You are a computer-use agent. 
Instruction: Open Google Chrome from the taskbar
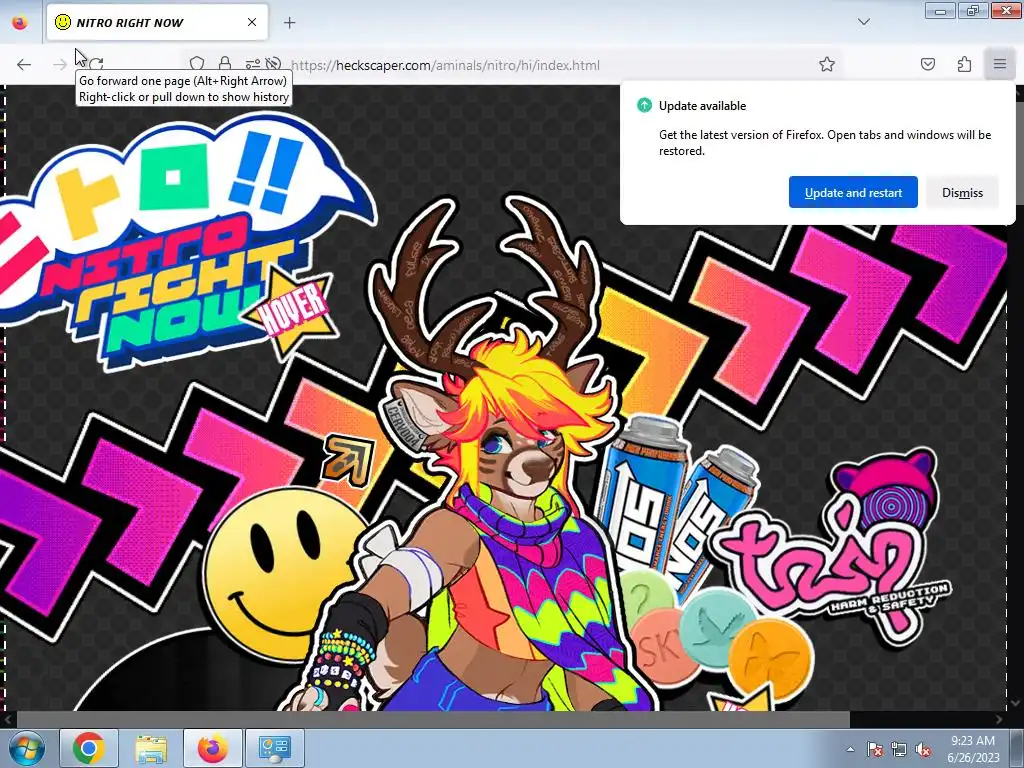click(89, 748)
